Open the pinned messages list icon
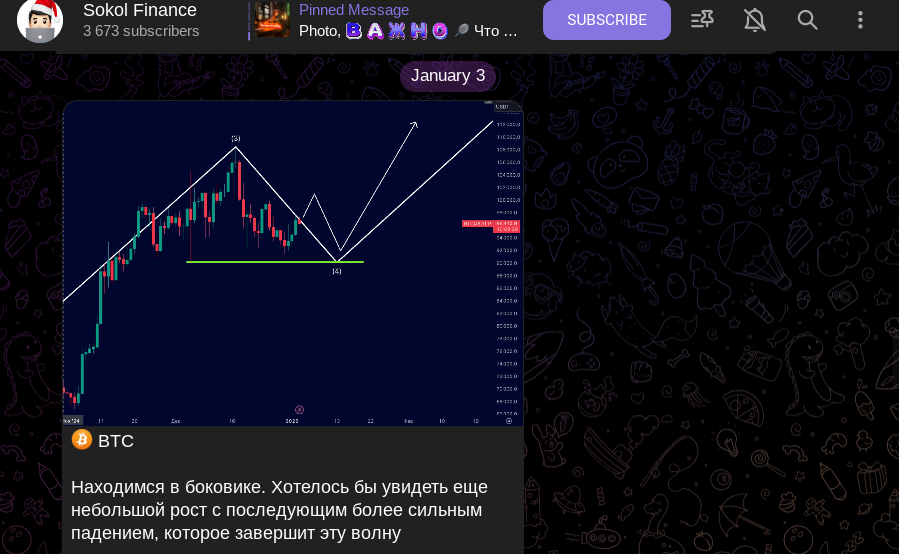Image resolution: width=899 pixels, height=554 pixels. pos(702,20)
